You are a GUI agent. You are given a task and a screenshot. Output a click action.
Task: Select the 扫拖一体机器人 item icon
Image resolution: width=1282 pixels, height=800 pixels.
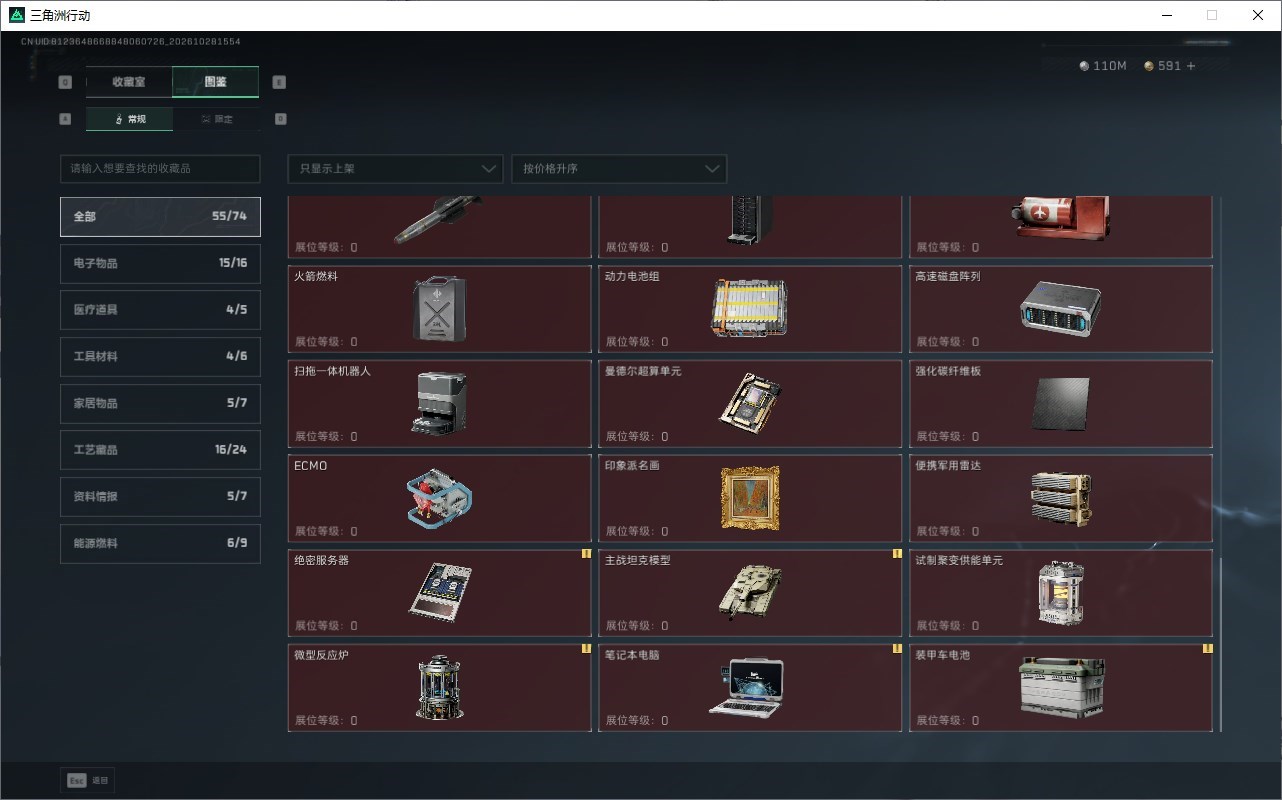[440, 402]
